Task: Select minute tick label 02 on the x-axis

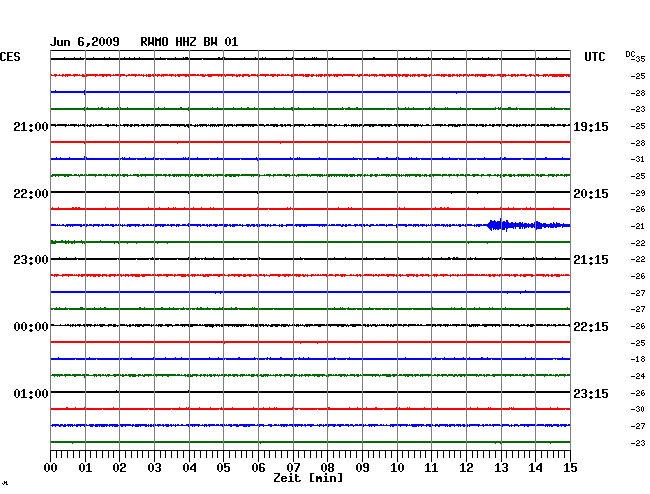Action: 119,468
